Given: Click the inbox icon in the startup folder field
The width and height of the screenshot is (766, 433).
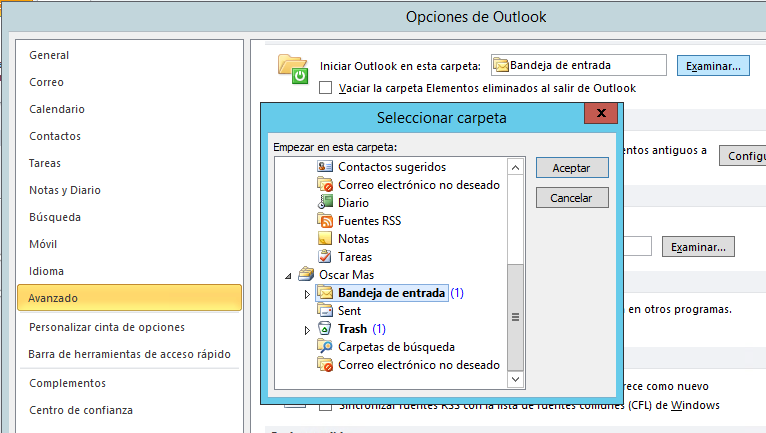Looking at the screenshot, I should 501,65.
